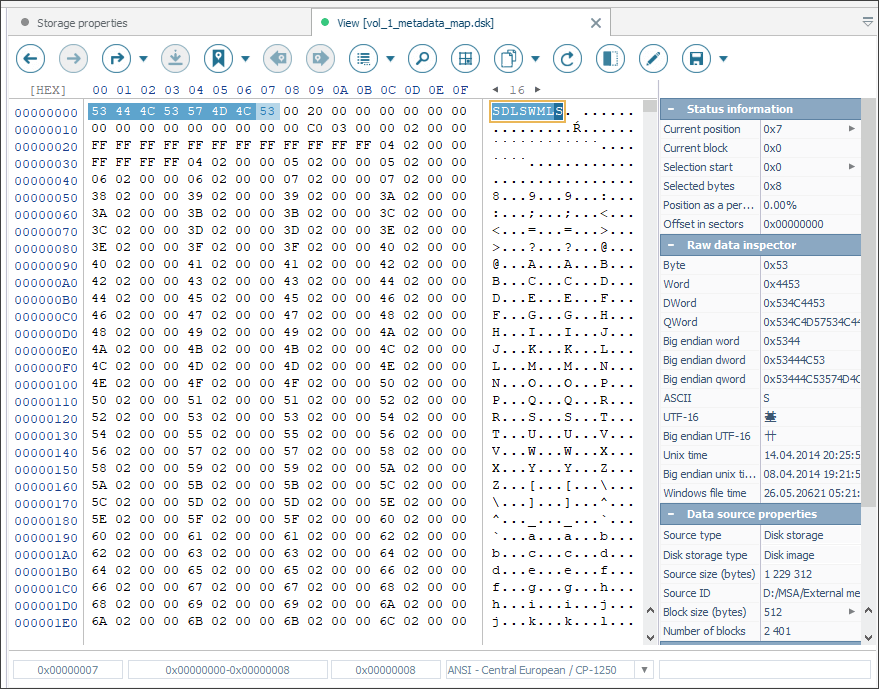The width and height of the screenshot is (879, 689).
Task: Collapse the Status information section
Action: tap(670, 109)
